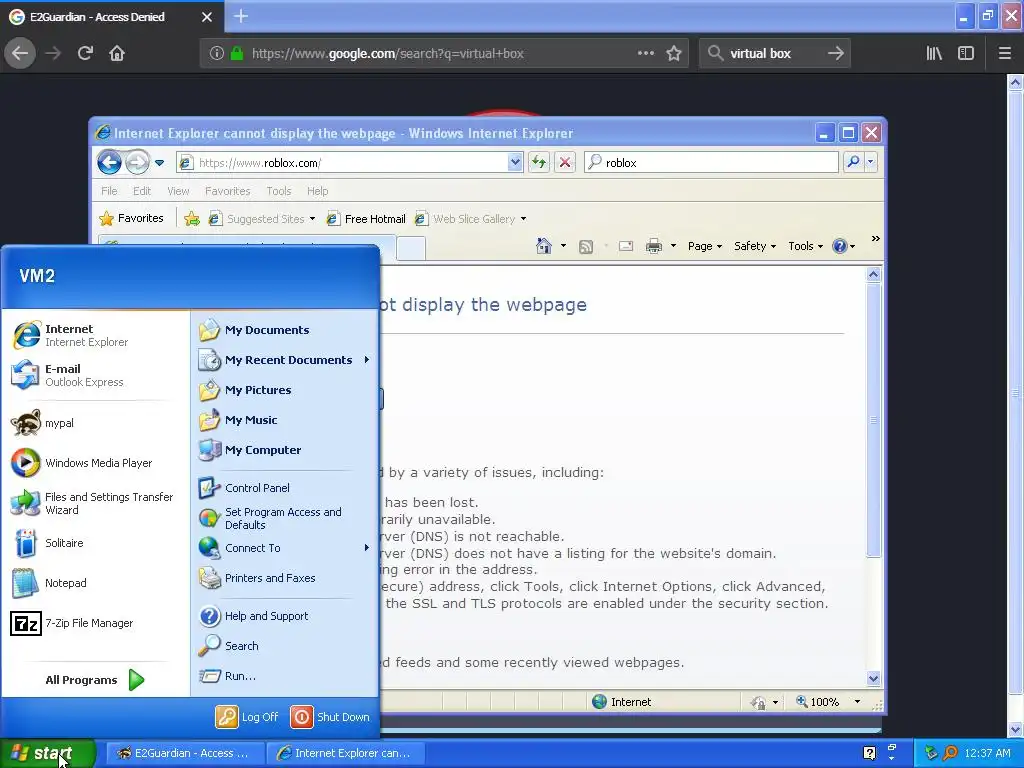Viewport: 1024px width, 768px height.
Task: Open Free Hotmail favorites link
Action: tap(366, 219)
